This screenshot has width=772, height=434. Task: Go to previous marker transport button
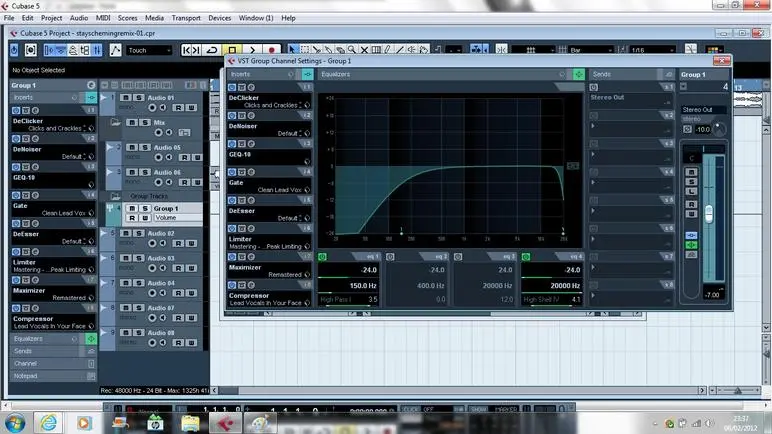[186, 50]
